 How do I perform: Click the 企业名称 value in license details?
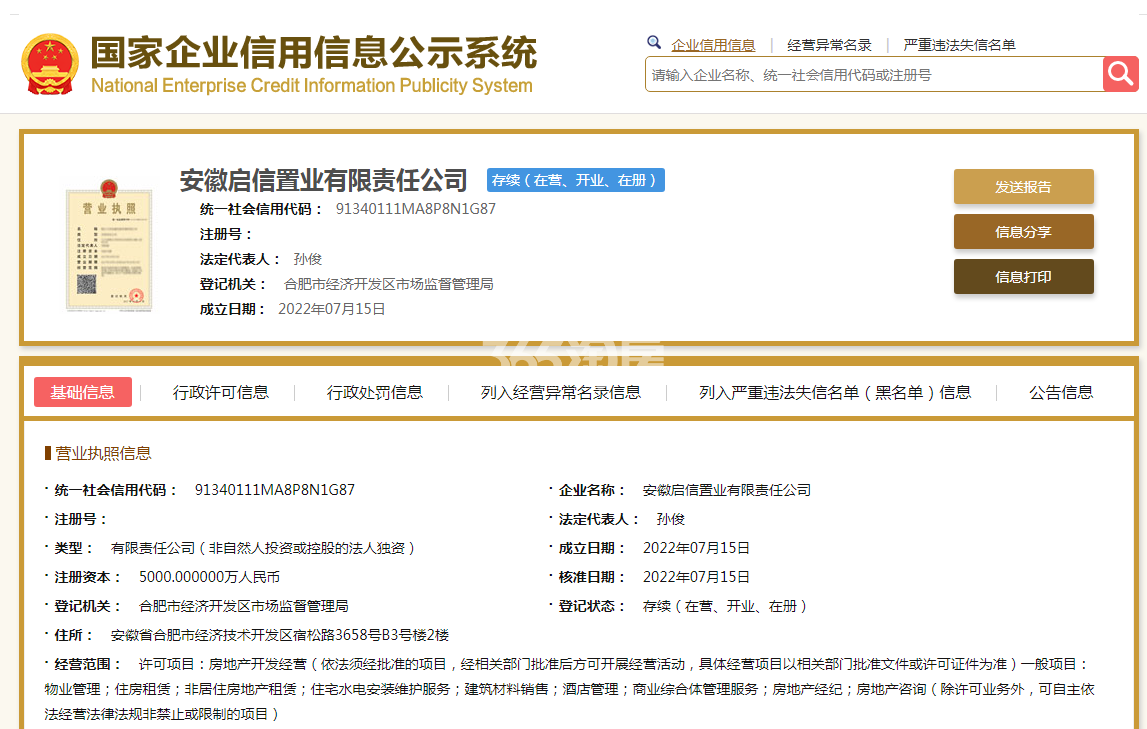click(x=726, y=490)
